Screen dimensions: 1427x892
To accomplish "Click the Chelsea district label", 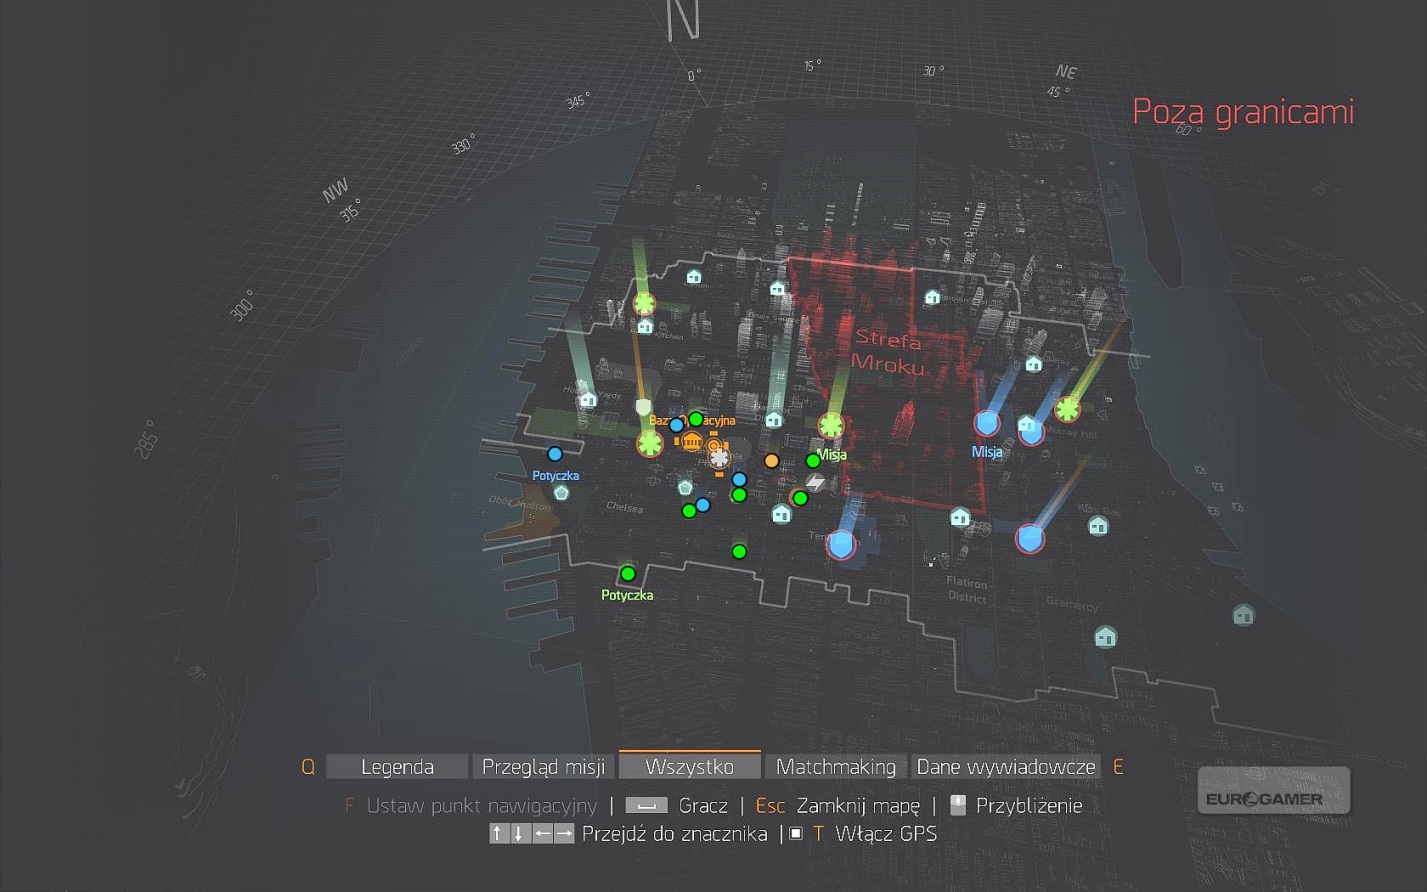I will 624,507.
